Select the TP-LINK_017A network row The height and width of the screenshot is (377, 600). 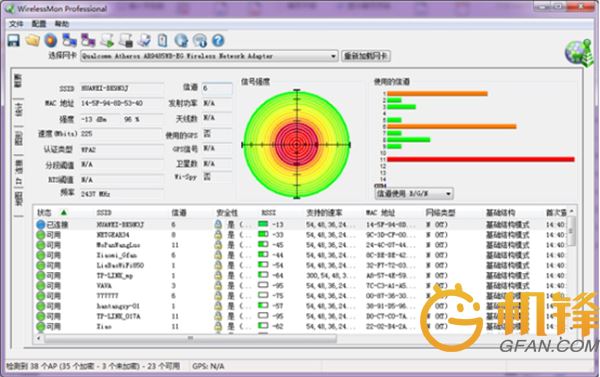(300, 316)
